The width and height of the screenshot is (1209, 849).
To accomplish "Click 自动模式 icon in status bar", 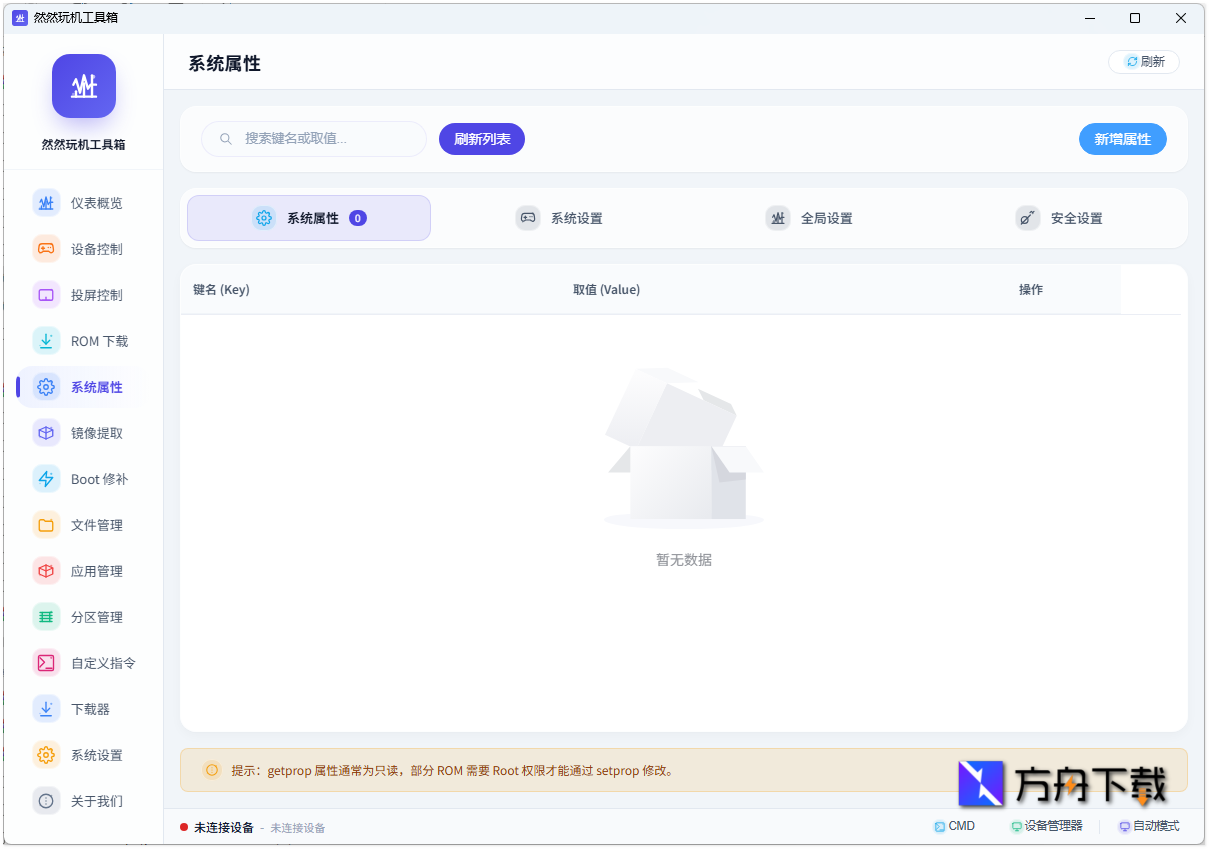I will (1125, 827).
